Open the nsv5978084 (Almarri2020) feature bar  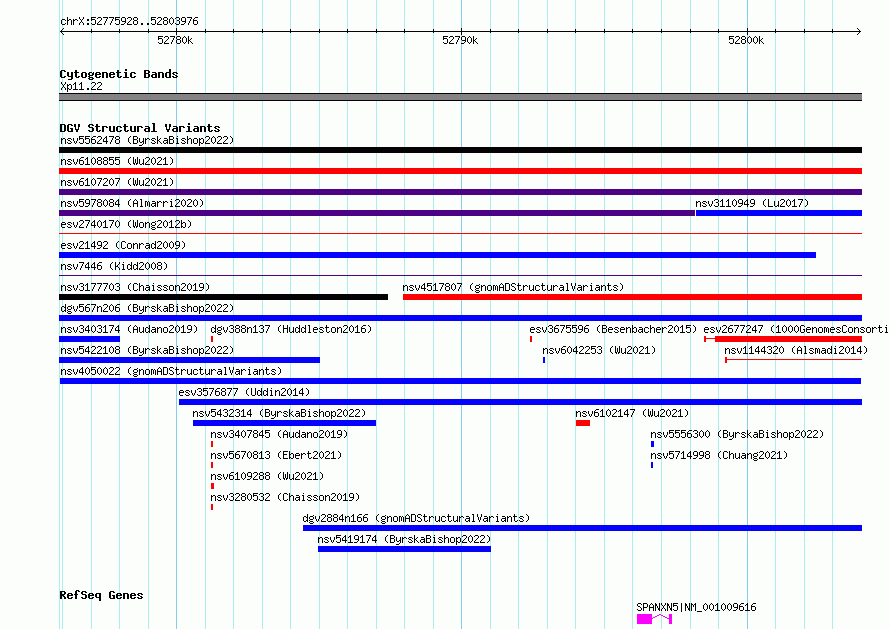pyautogui.click(x=377, y=213)
